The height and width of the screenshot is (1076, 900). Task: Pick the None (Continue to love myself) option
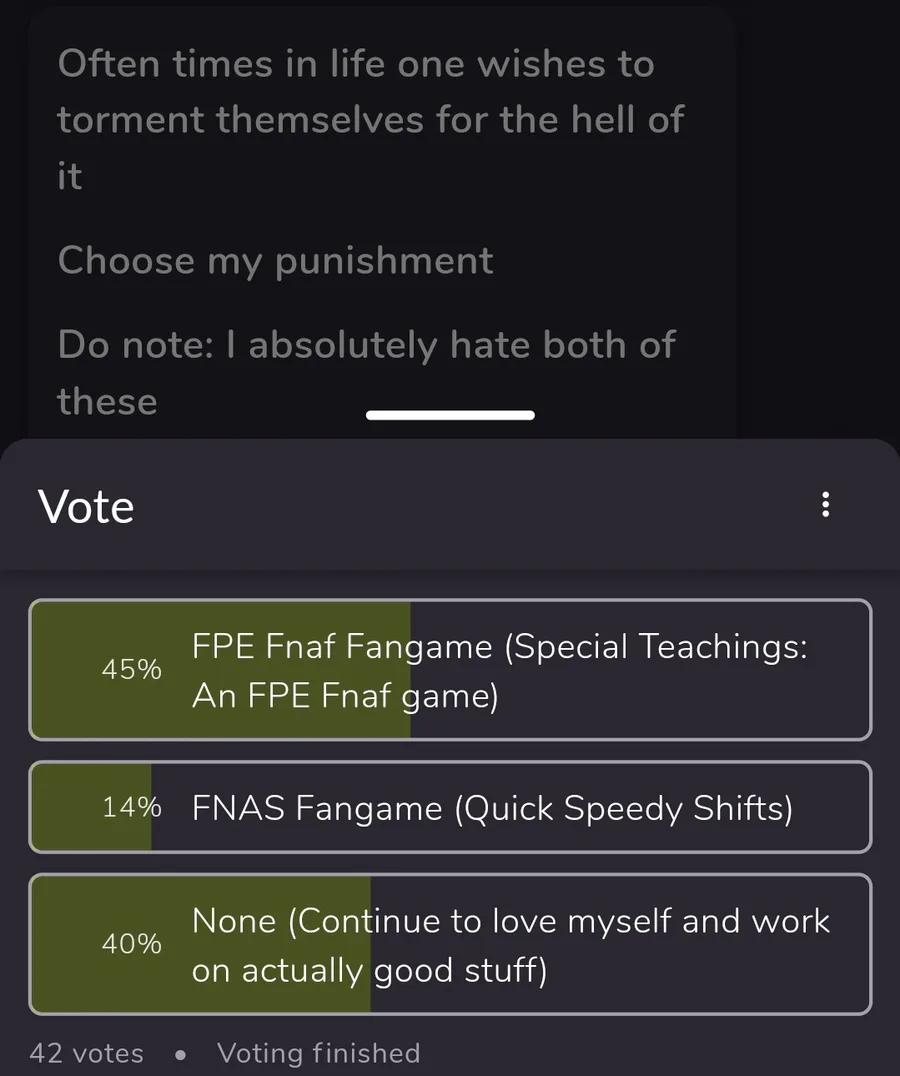click(x=450, y=944)
